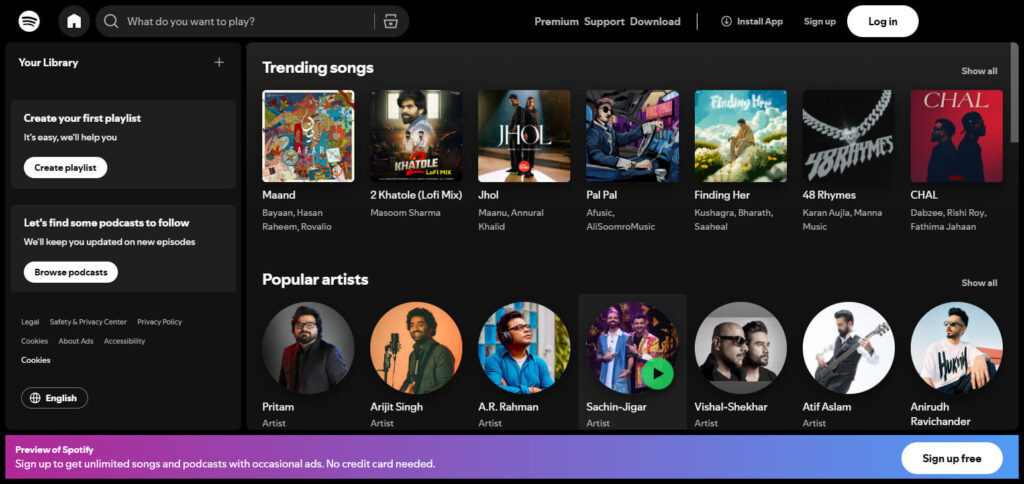Open the 2 Khatole (Lofi Mix) cover

pos(416,136)
